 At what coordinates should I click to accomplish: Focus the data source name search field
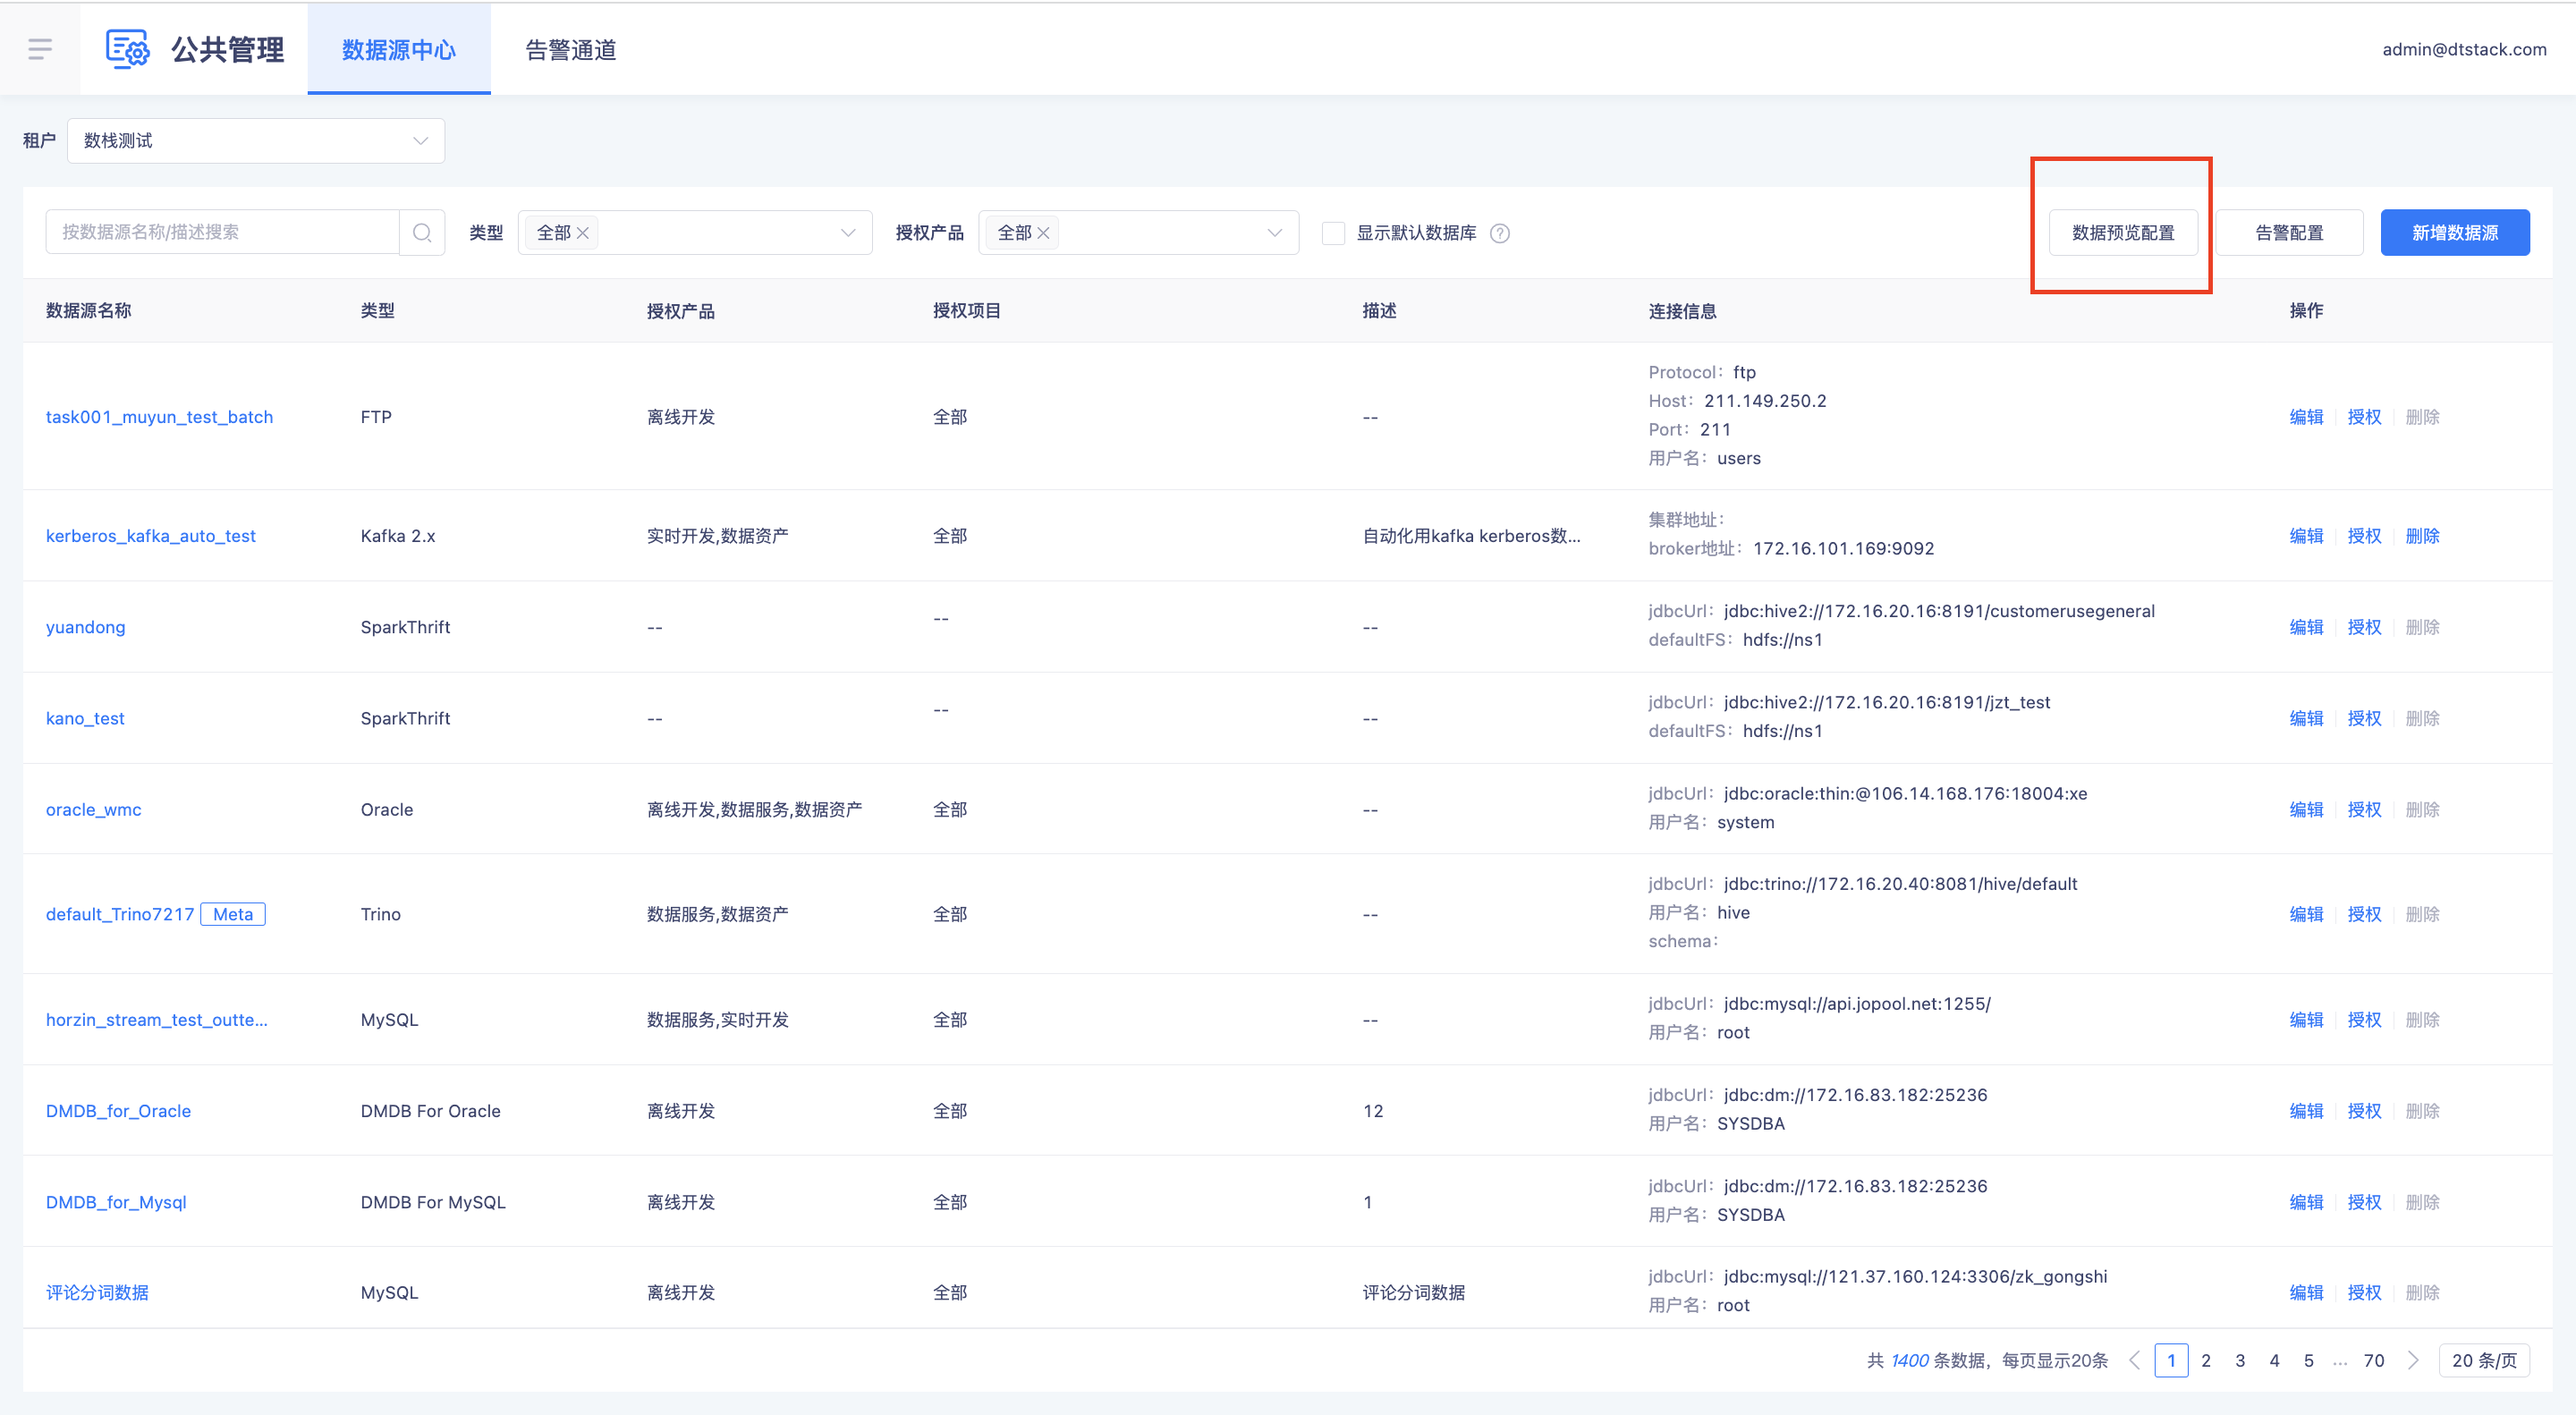tap(222, 233)
